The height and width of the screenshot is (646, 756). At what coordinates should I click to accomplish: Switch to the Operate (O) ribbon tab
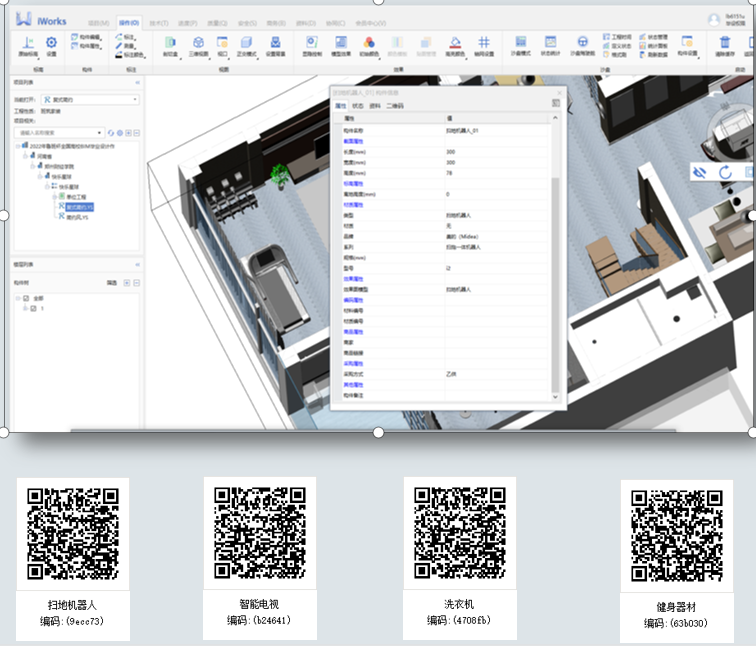pyautogui.click(x=129, y=23)
